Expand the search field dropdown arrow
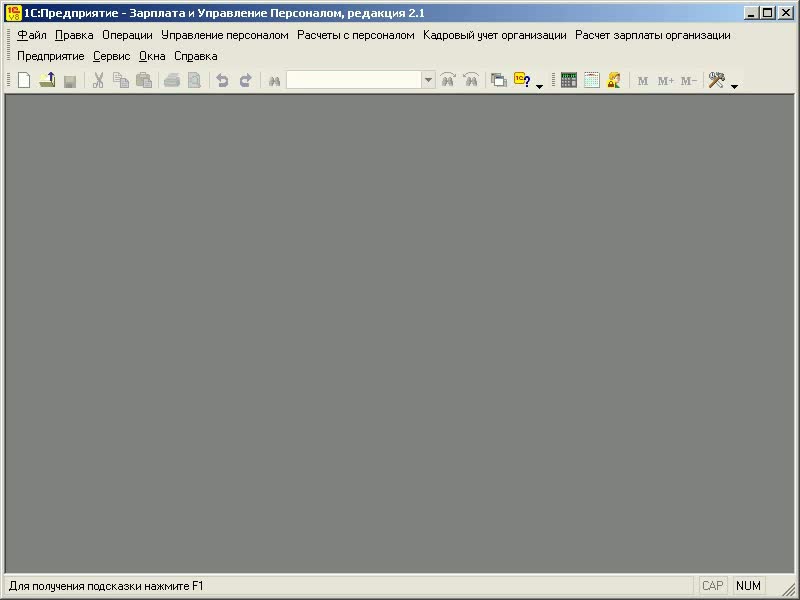The width and height of the screenshot is (800, 600). pos(428,81)
